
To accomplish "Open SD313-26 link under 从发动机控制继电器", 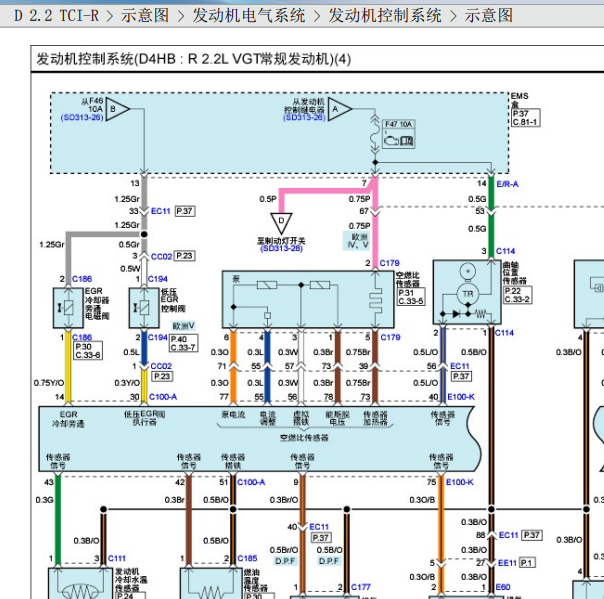I will point(304,117).
